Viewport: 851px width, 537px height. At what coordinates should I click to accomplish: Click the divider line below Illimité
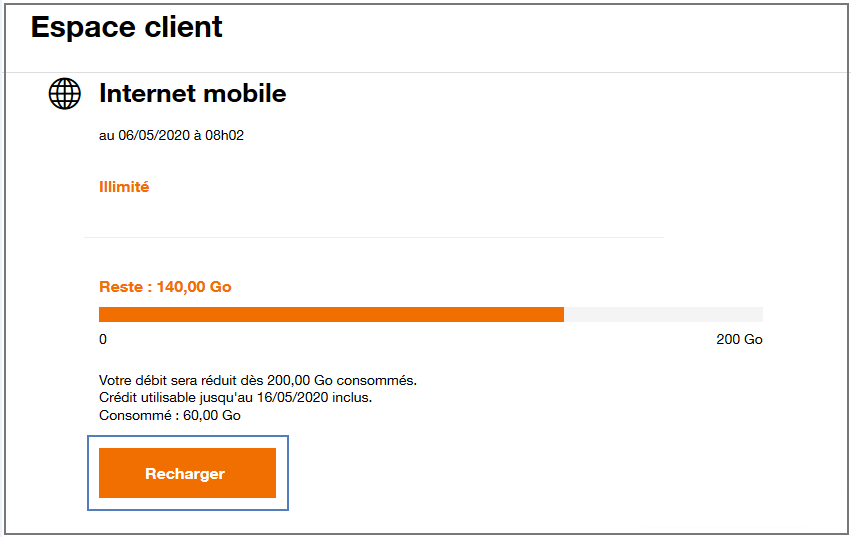click(374, 237)
